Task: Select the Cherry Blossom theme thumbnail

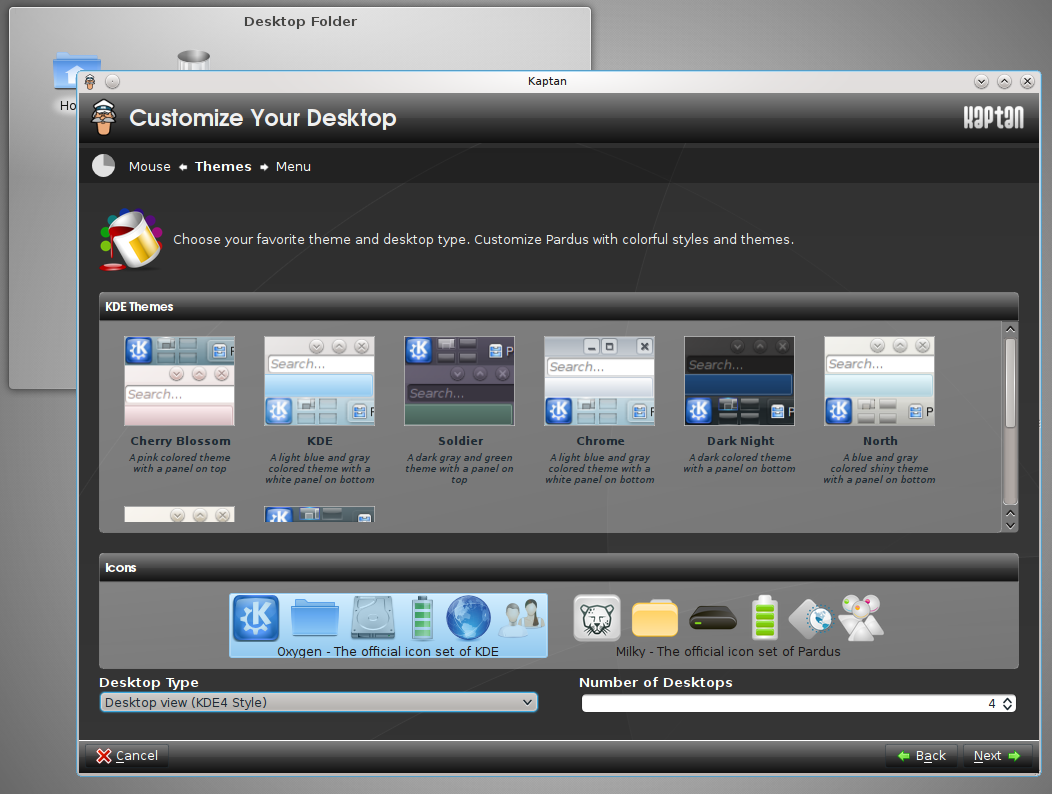Action: point(179,381)
